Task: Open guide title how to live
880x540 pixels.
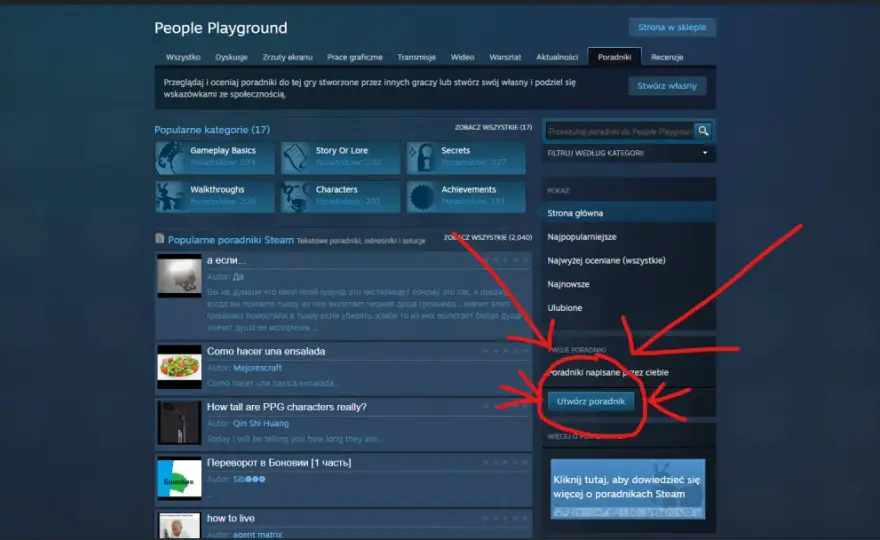Action: point(230,518)
